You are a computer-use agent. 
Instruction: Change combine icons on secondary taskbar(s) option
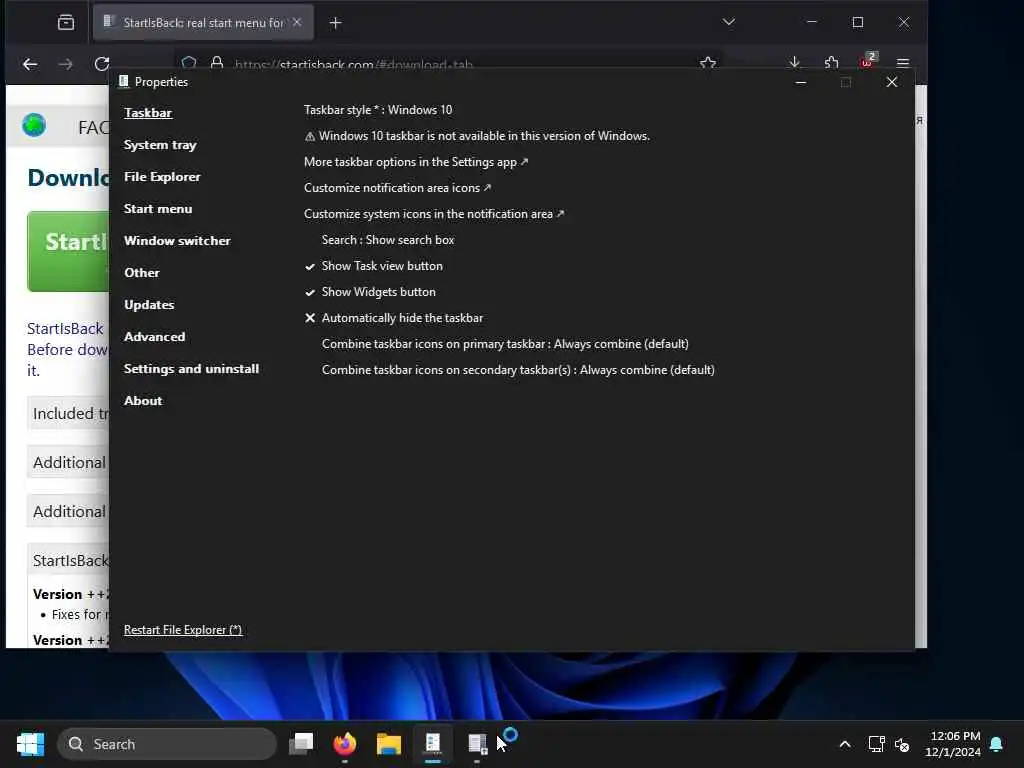[518, 370]
